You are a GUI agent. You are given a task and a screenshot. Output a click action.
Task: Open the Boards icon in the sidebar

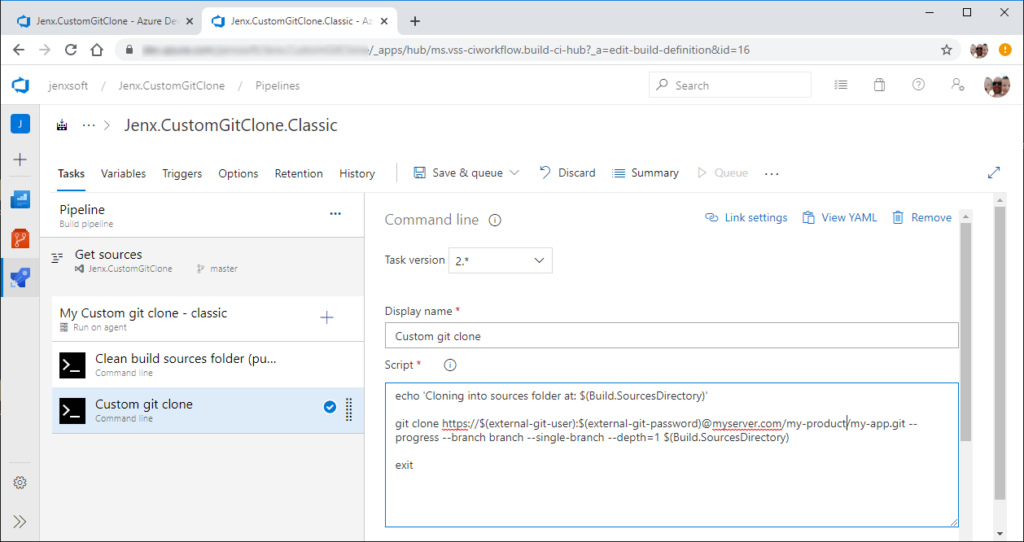coord(20,199)
